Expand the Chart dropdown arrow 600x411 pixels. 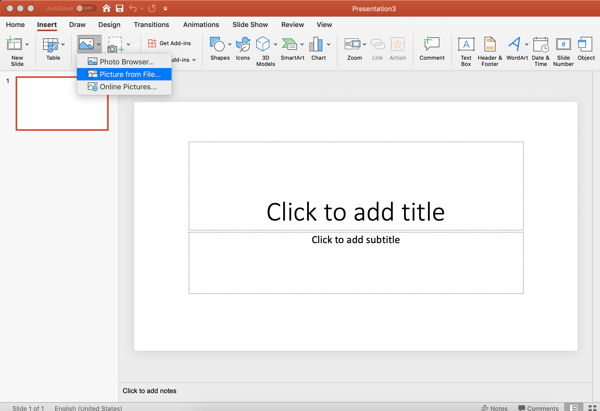(328, 44)
